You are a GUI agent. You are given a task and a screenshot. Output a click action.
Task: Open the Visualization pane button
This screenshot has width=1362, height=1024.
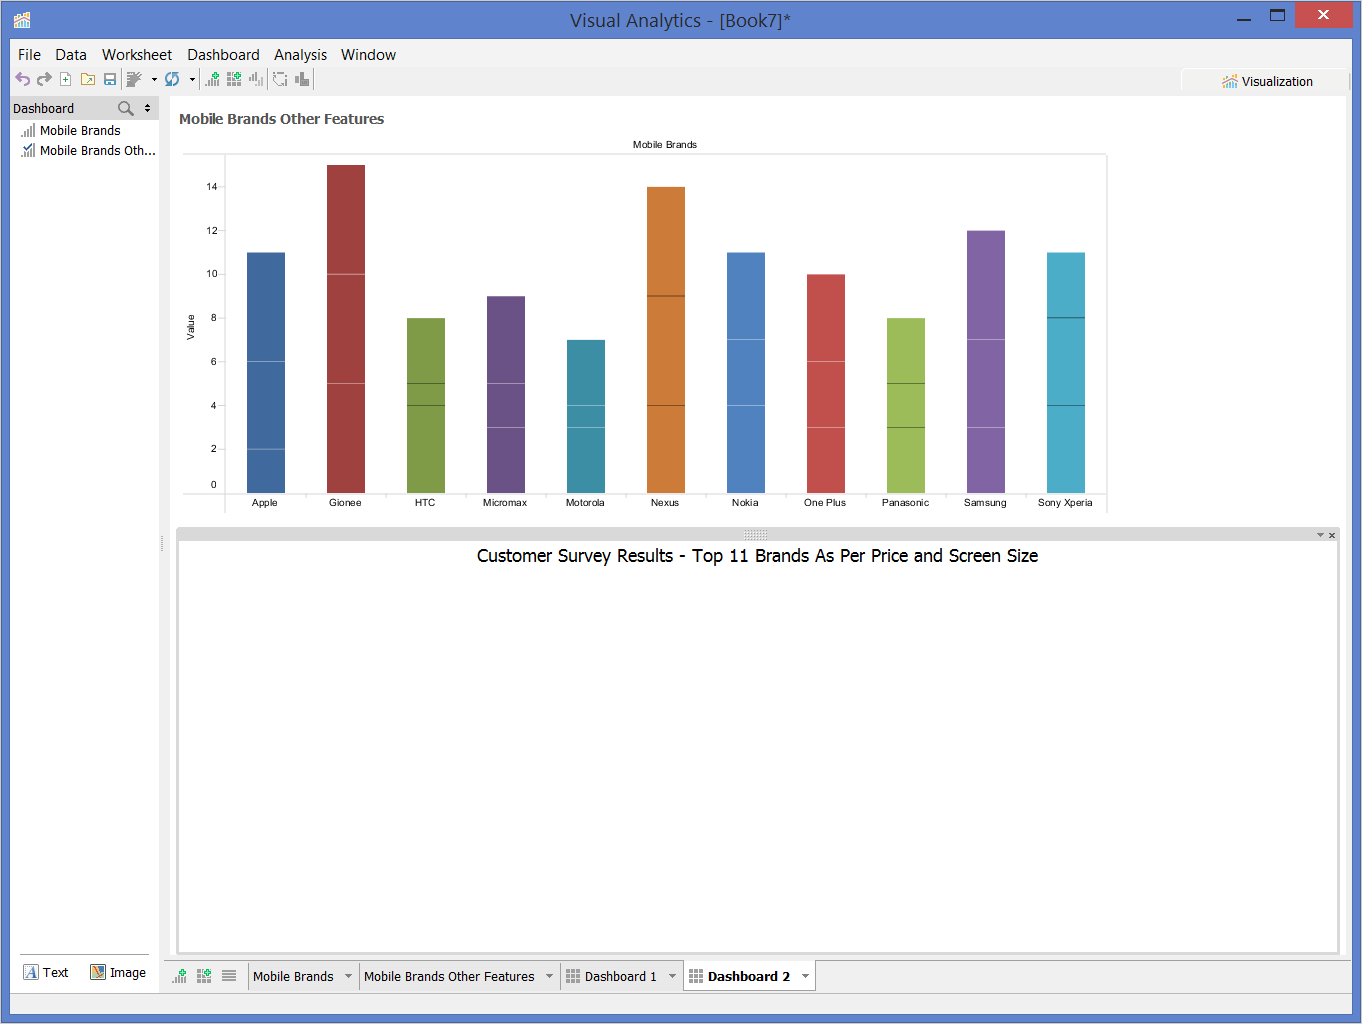(x=1267, y=82)
